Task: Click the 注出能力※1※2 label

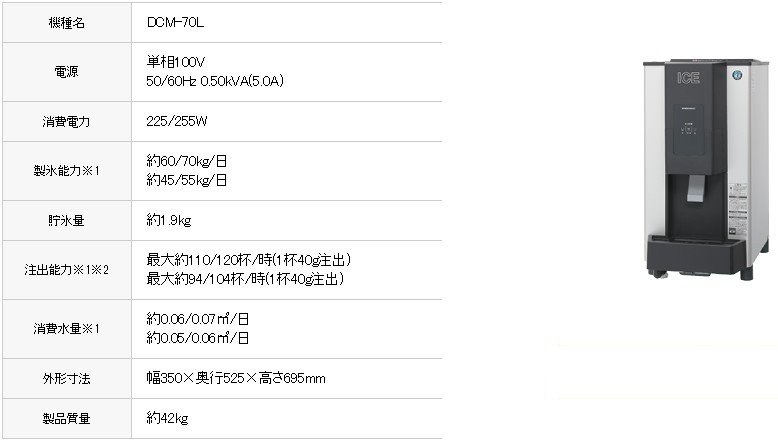Action: click(x=66, y=269)
